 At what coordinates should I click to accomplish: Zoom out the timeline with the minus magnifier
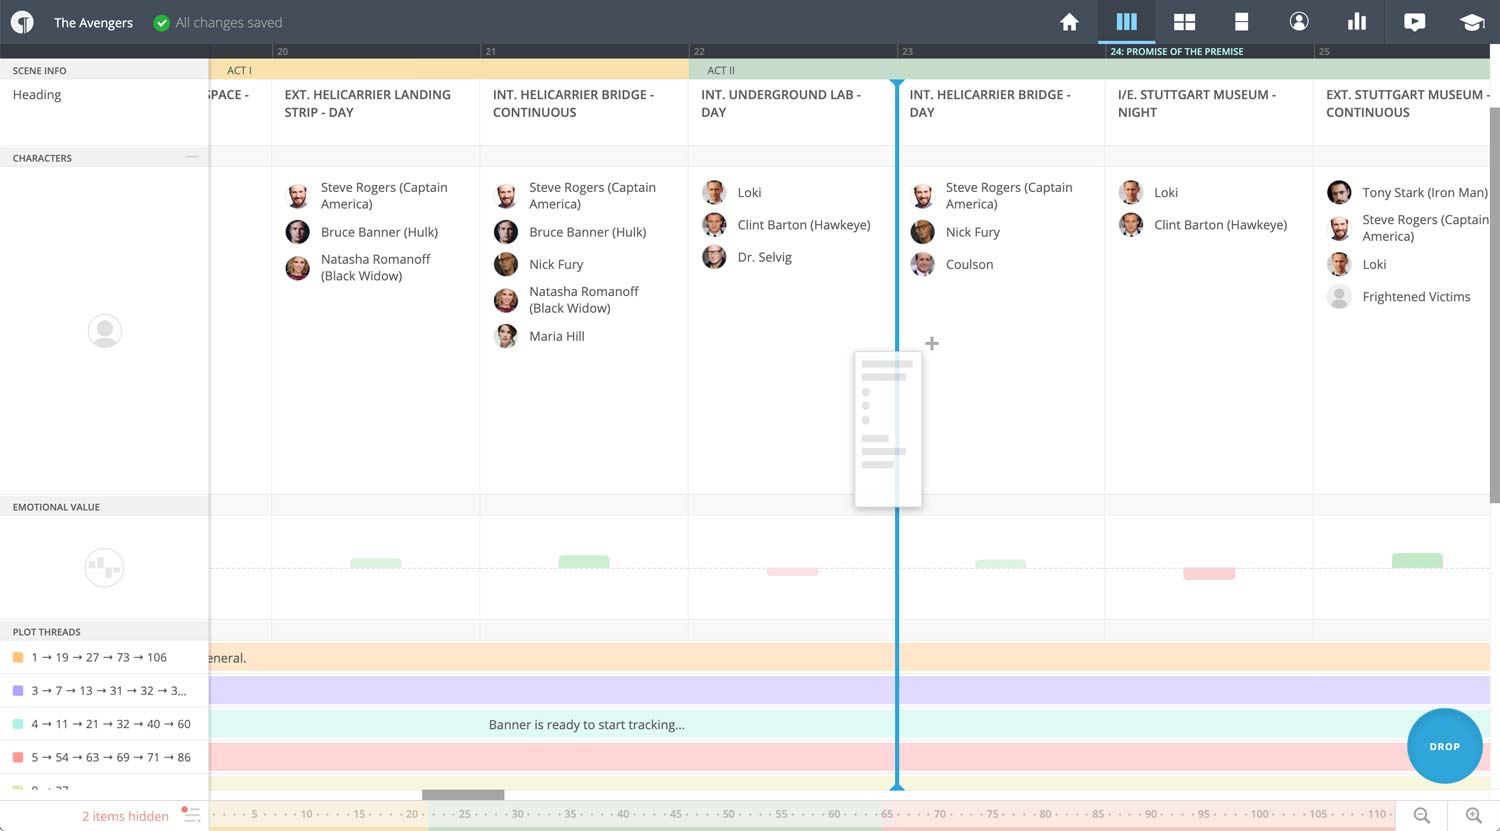click(x=1421, y=816)
